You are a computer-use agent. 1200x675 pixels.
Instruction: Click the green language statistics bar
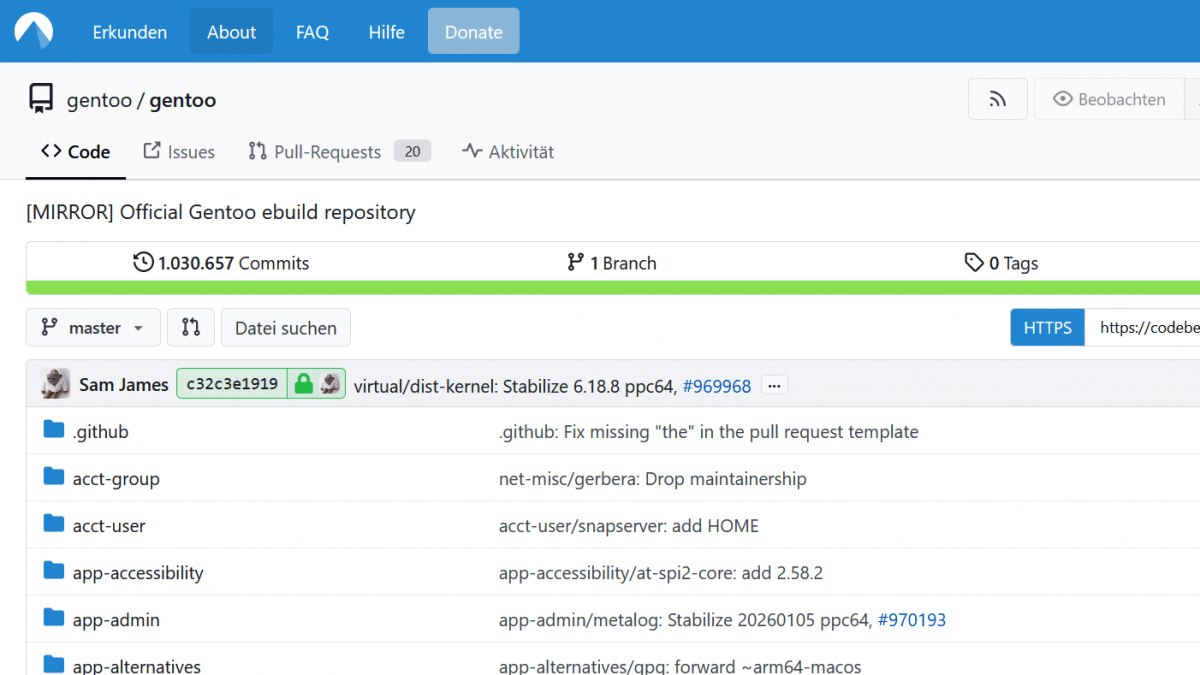coord(600,288)
